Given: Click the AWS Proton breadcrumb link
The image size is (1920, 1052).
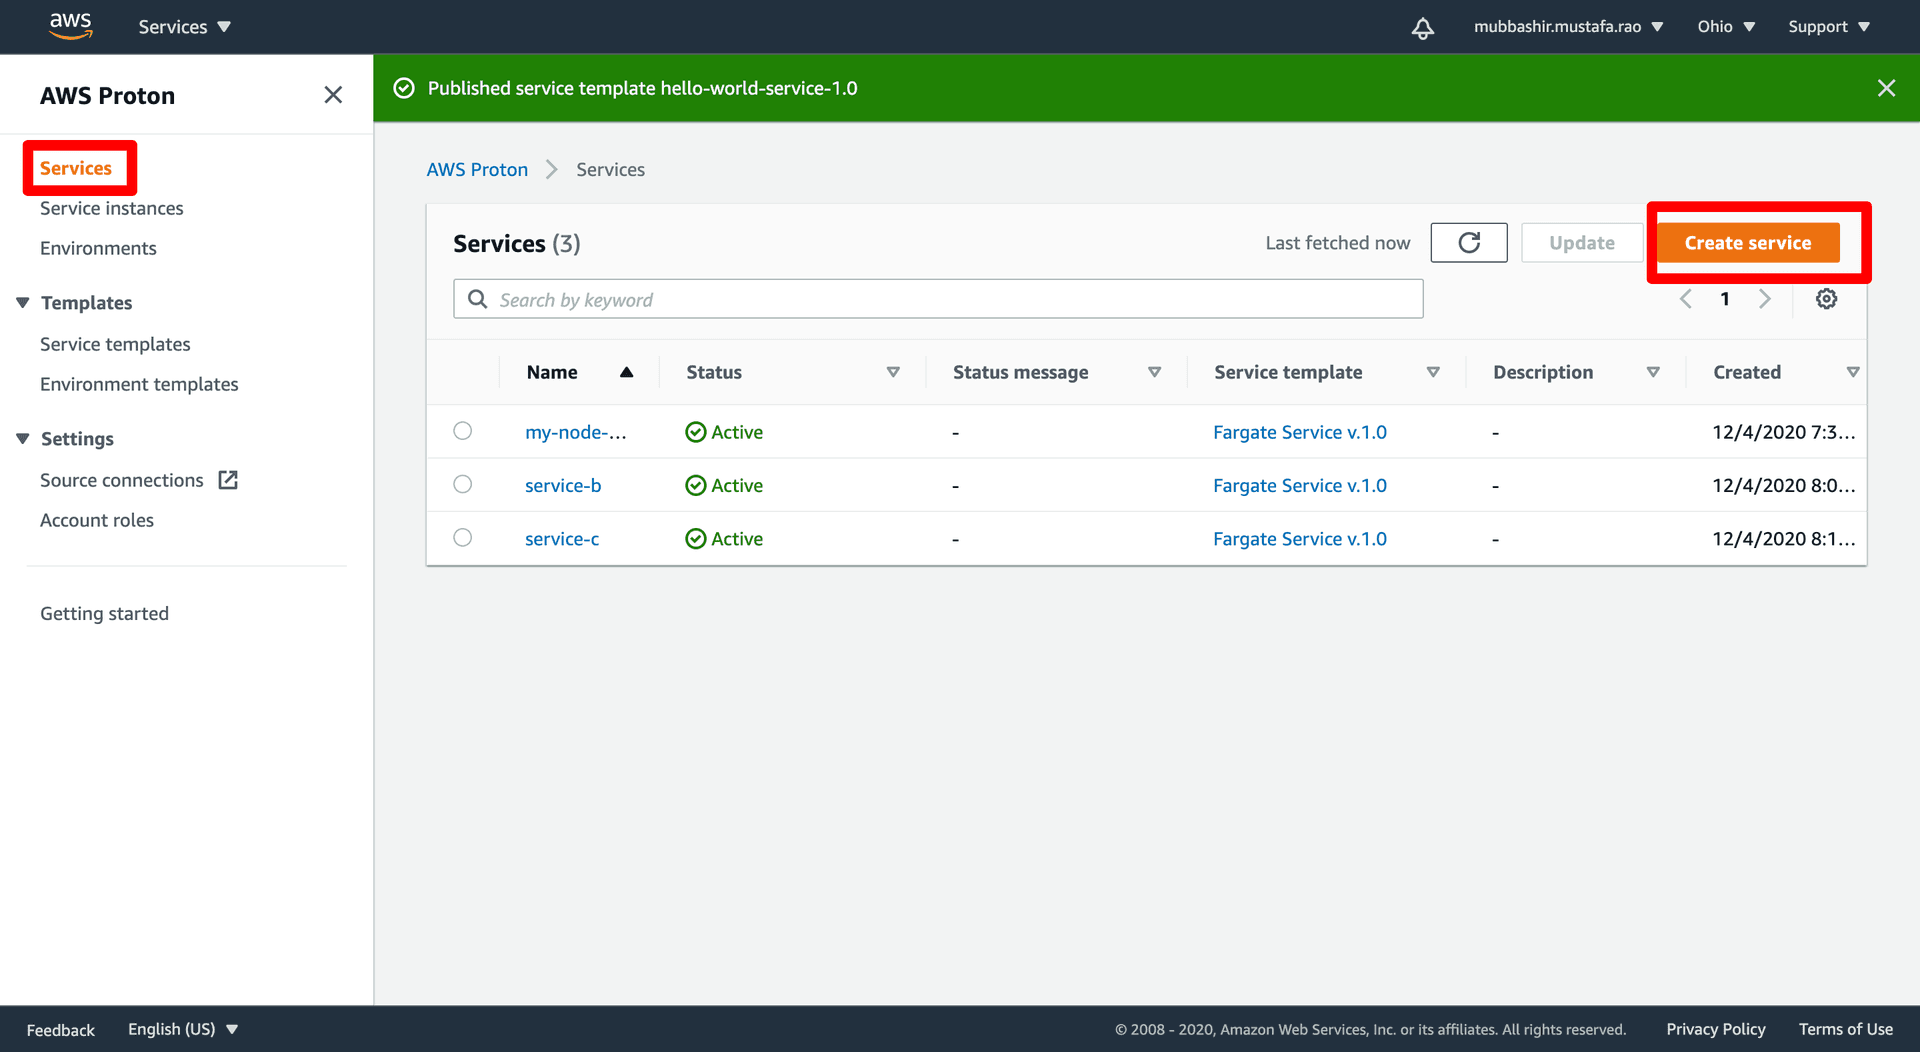Looking at the screenshot, I should (x=477, y=169).
